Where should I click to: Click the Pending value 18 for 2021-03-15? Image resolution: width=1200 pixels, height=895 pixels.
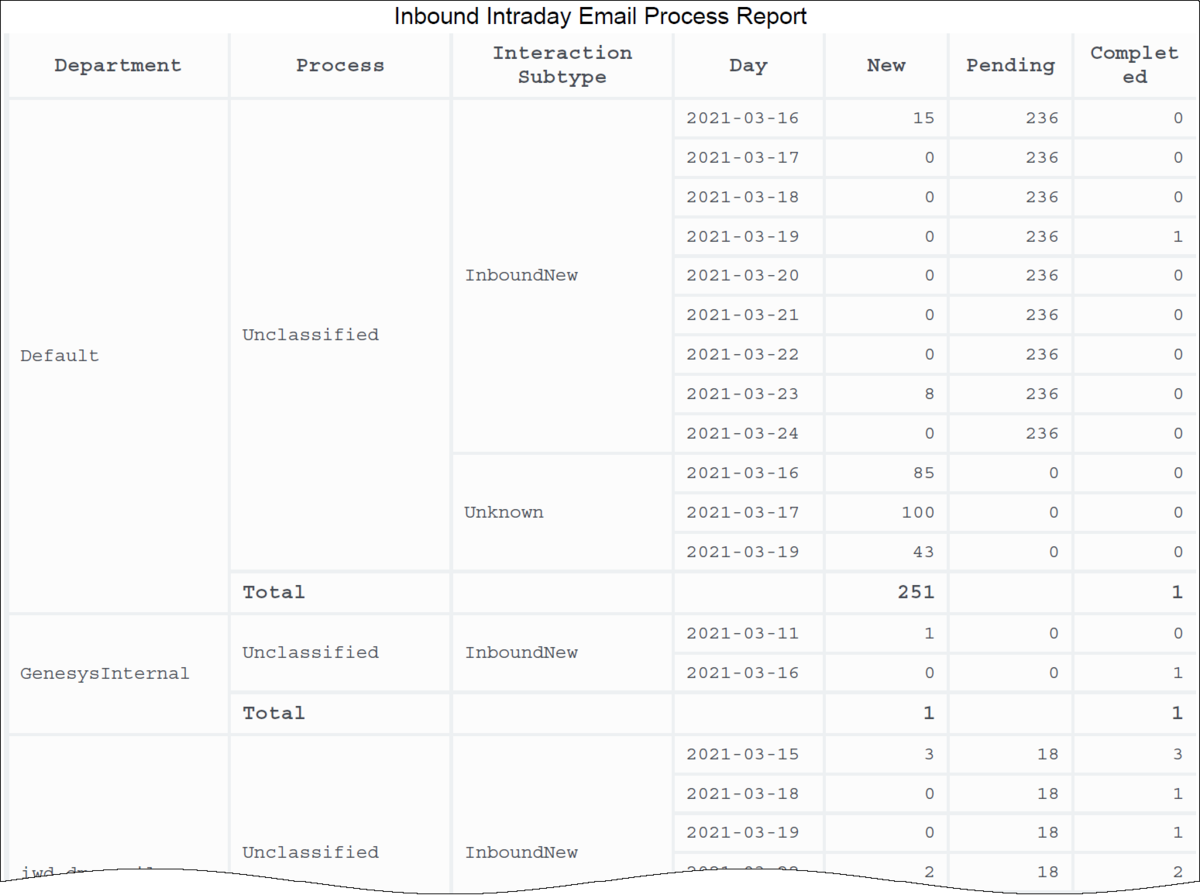point(1010,755)
